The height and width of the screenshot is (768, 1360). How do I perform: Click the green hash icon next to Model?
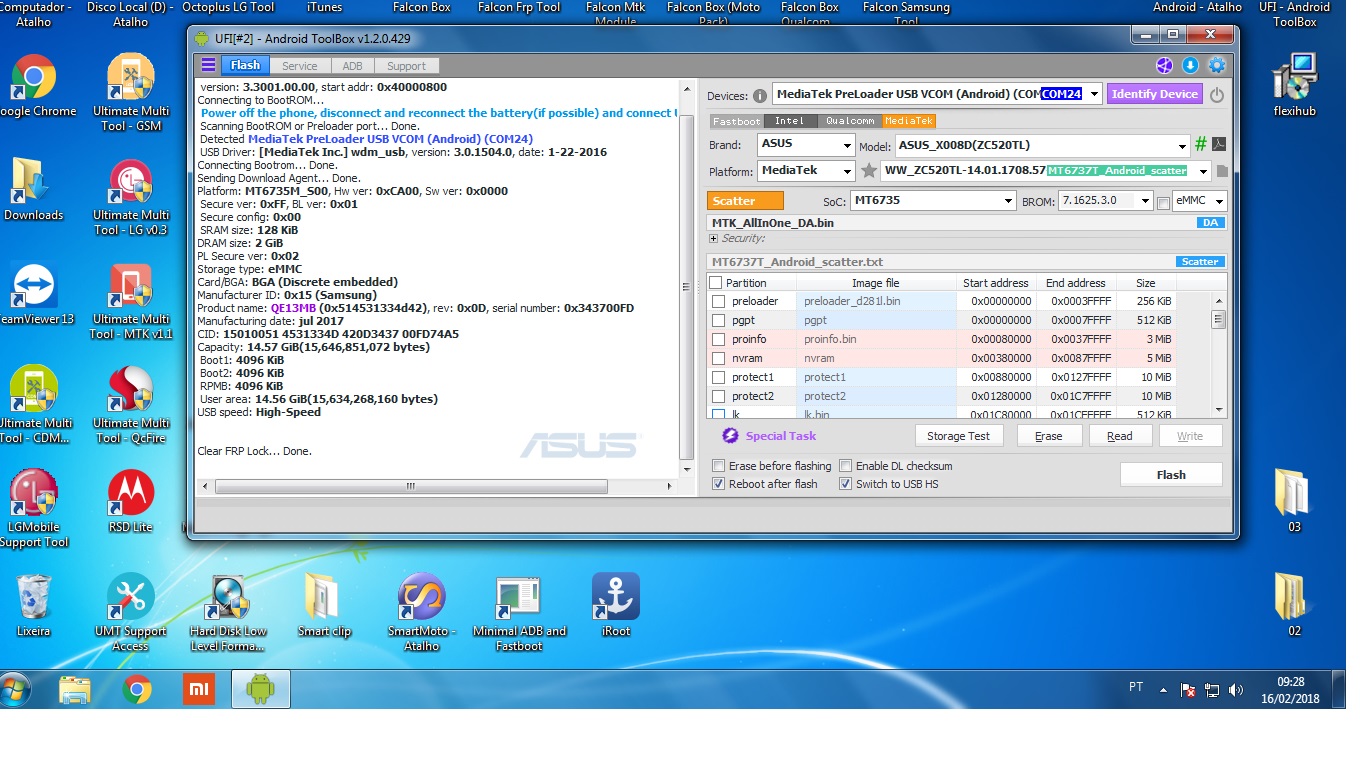coord(1201,144)
